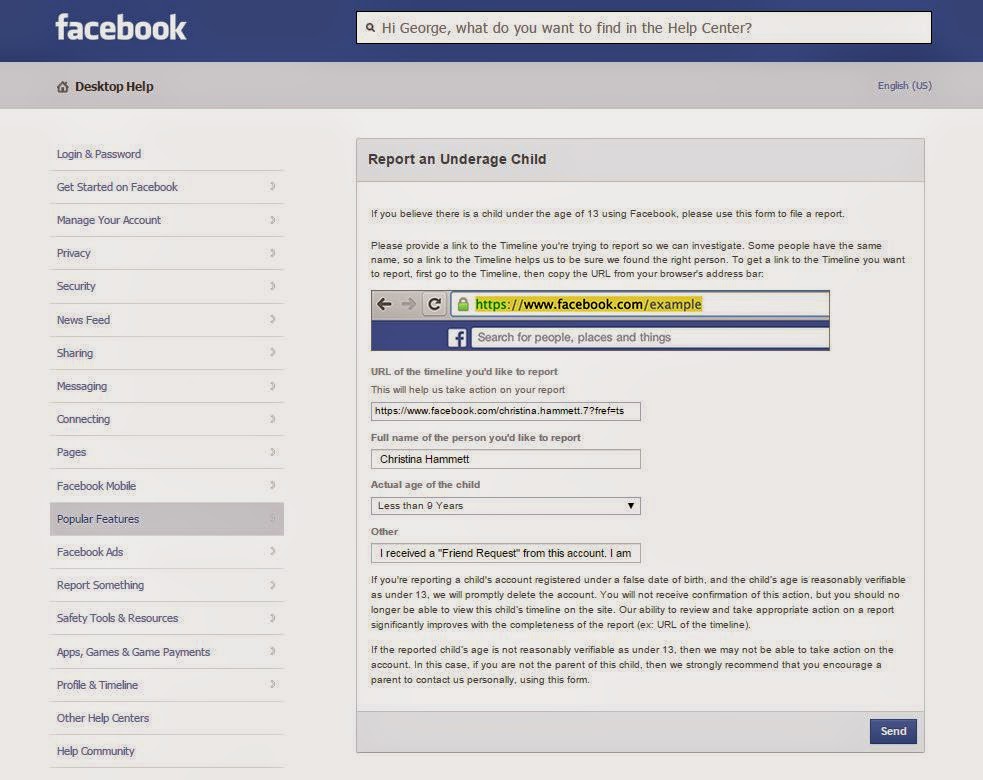The width and height of the screenshot is (983, 780).
Task: Click the reload icon in the example browser image
Action: coord(434,304)
